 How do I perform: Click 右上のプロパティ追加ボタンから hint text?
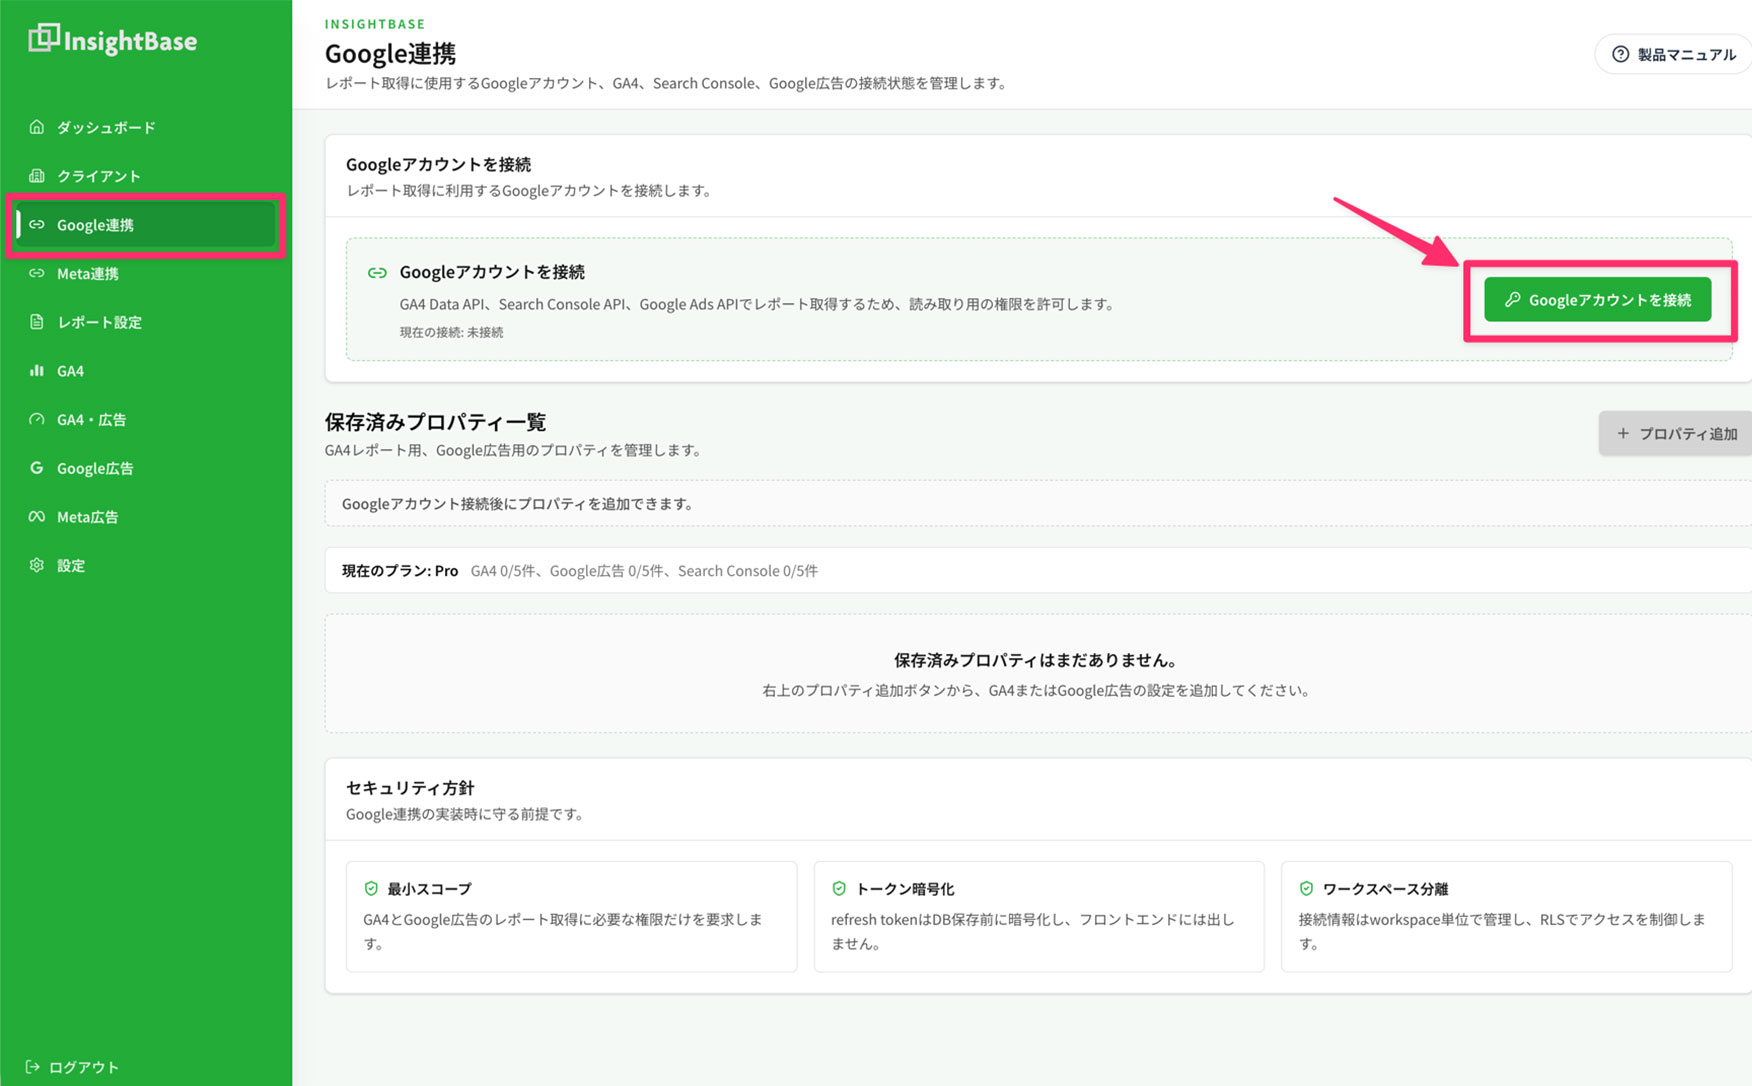pyautogui.click(x=1037, y=690)
